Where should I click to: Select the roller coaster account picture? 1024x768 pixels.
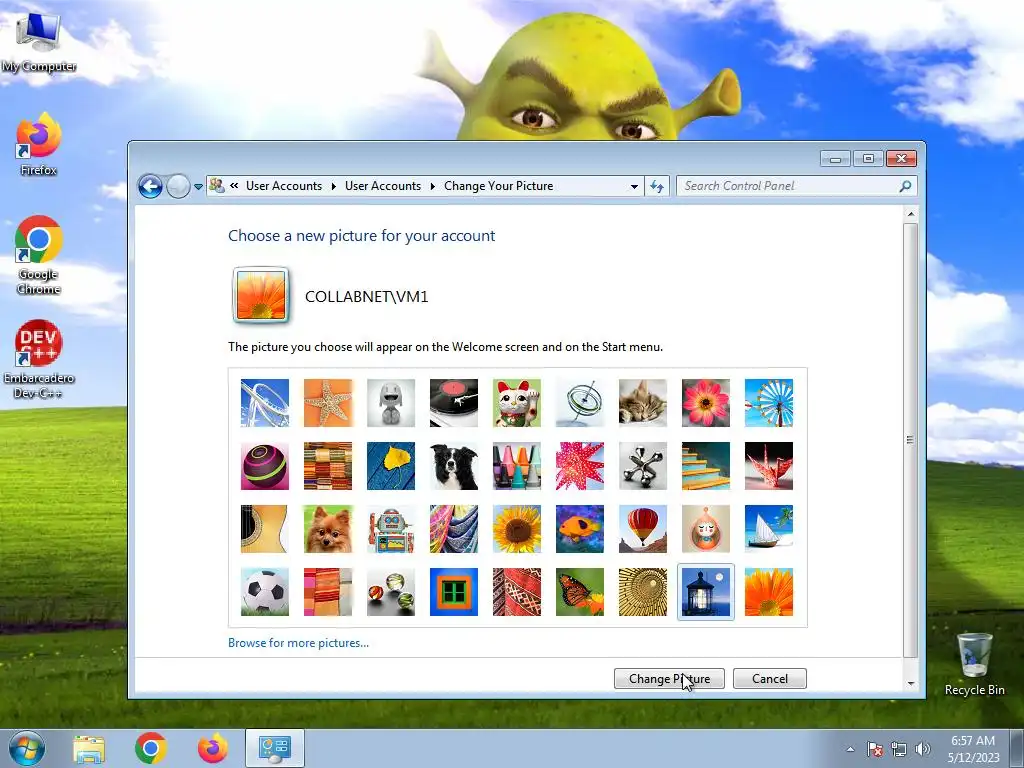(x=264, y=403)
